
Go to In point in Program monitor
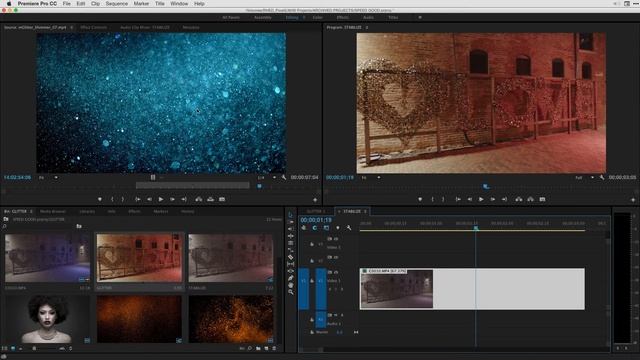click(458, 199)
